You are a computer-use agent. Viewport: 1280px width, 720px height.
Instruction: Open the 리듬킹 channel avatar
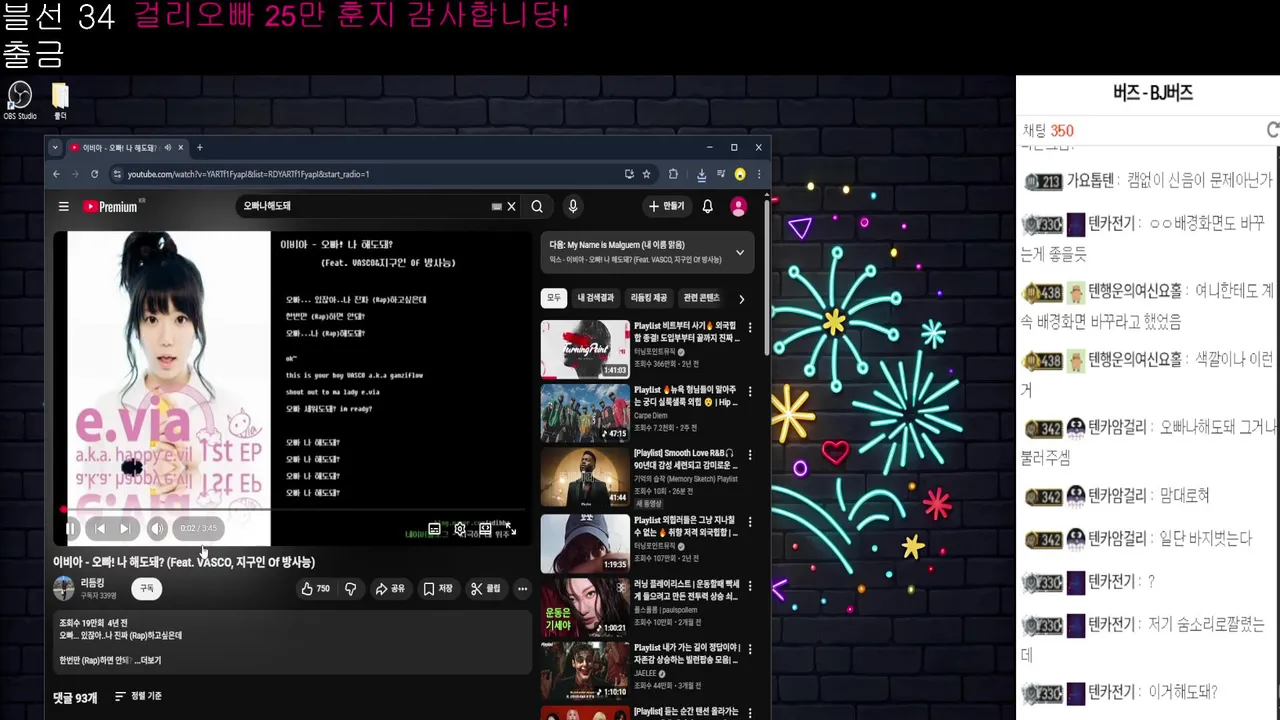64,588
